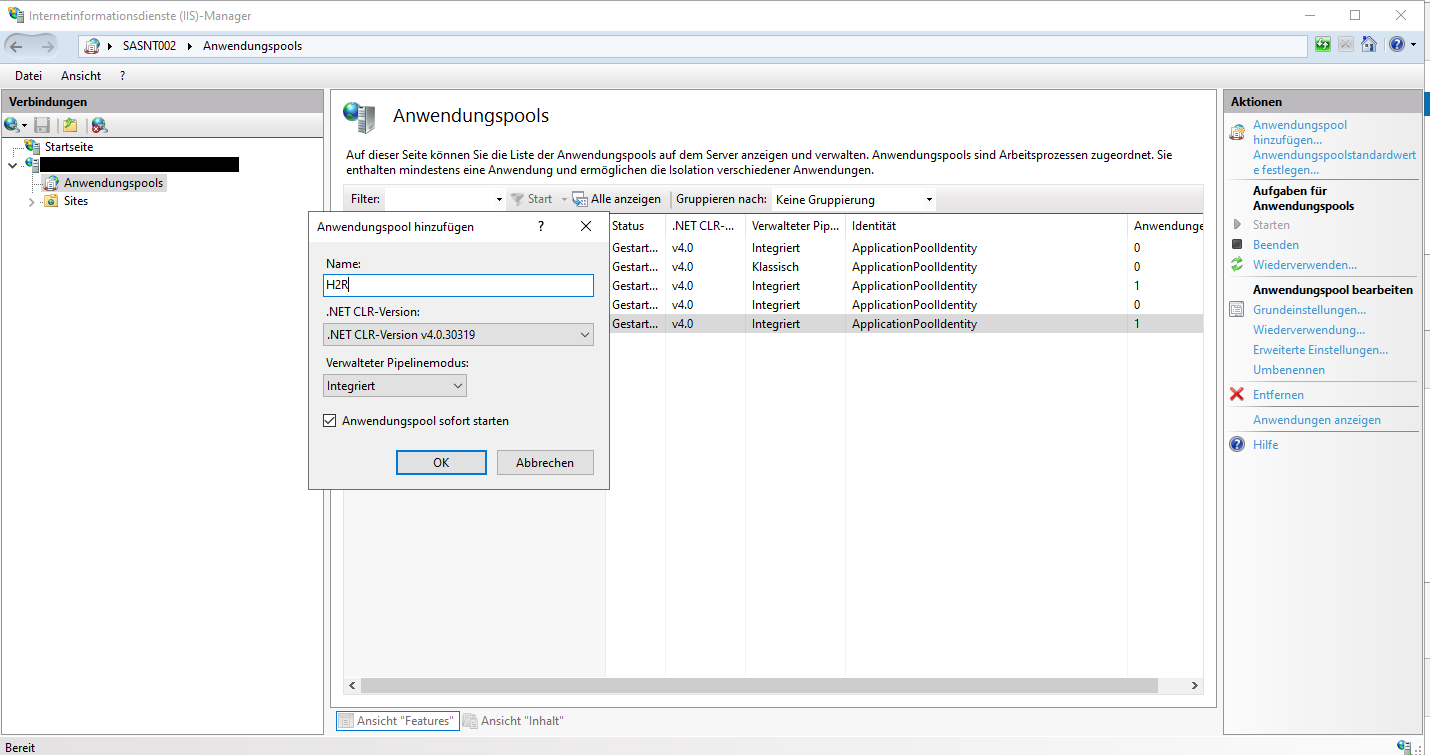This screenshot has height=755, width=1430.
Task: Open the Datei menu
Action: pyautogui.click(x=28, y=76)
